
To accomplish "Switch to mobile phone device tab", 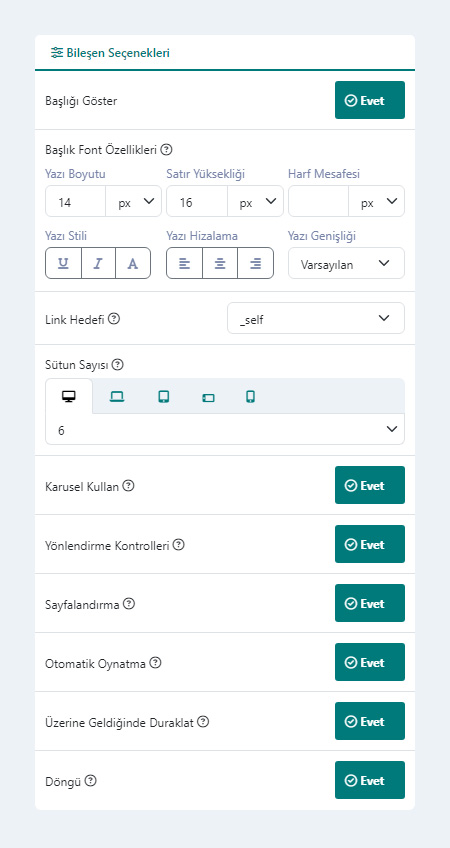I will point(250,397).
